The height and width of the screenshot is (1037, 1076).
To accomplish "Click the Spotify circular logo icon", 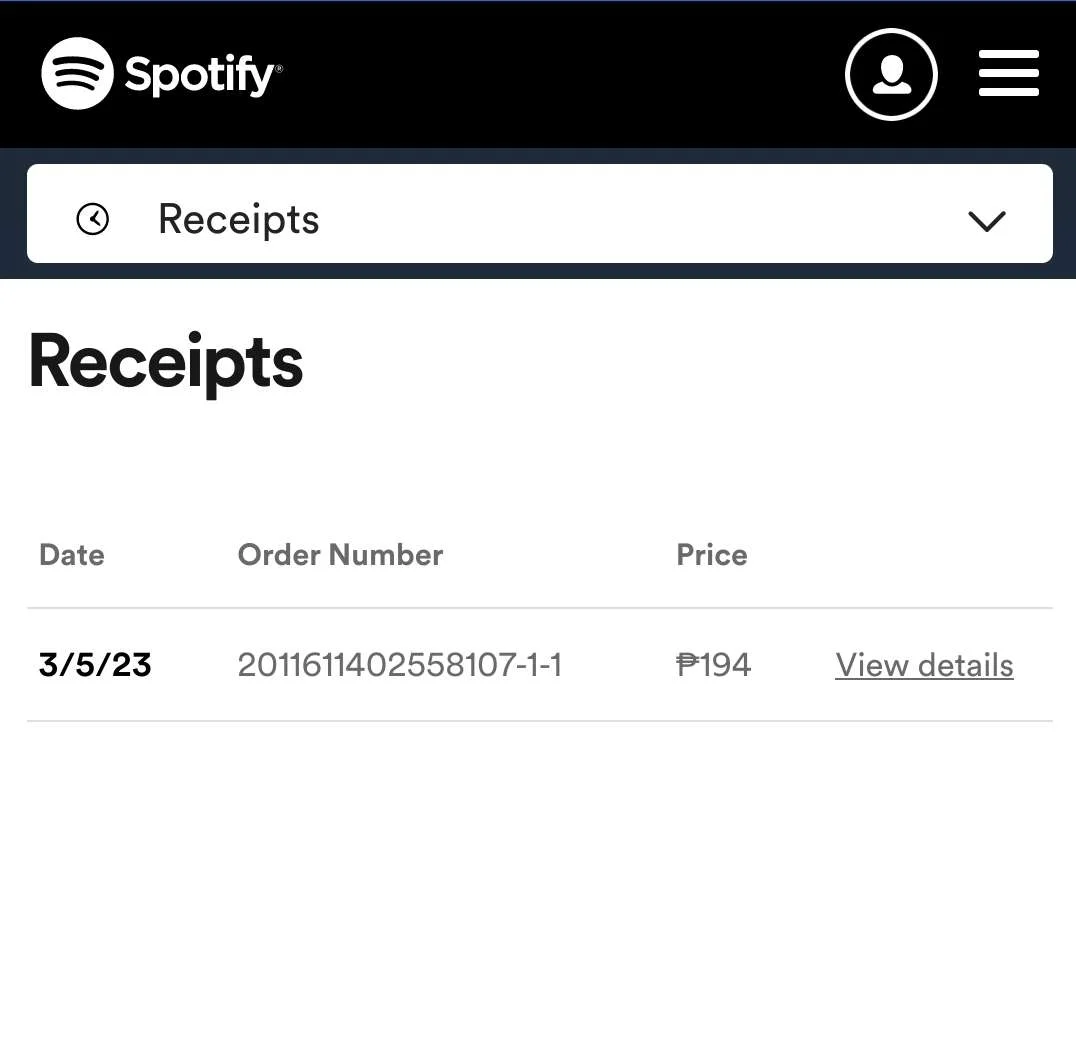I will coord(77,73).
